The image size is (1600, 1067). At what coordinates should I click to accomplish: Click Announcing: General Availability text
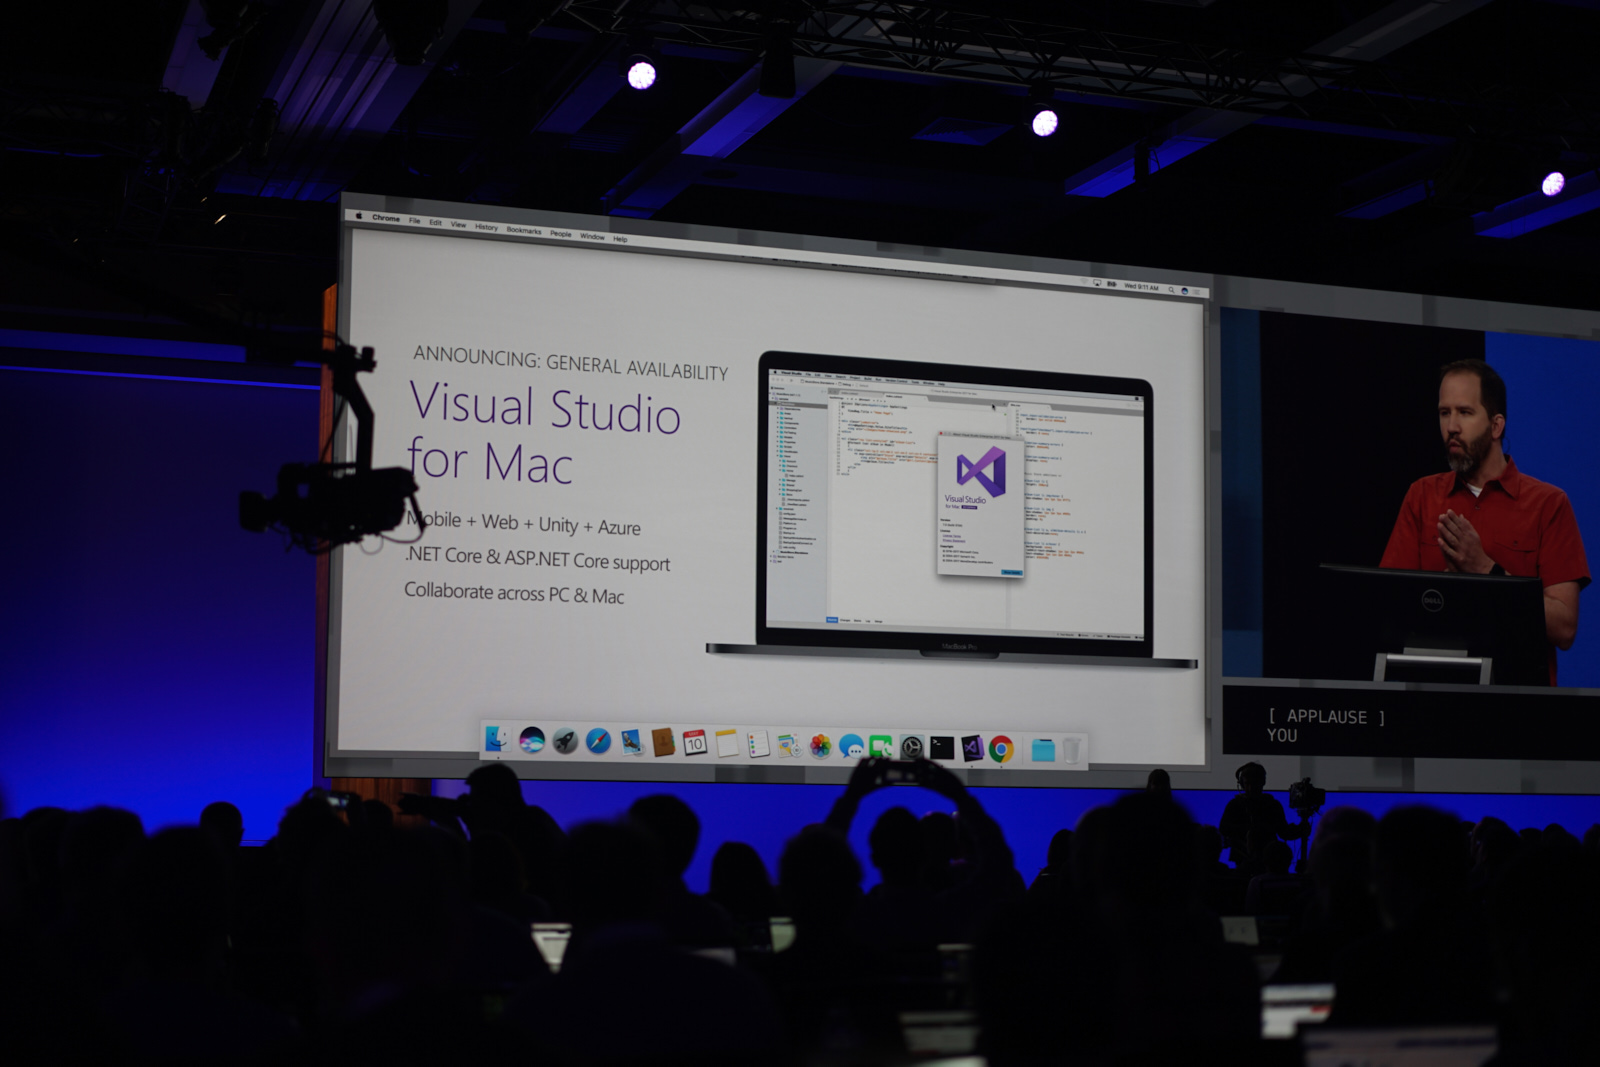[x=570, y=363]
